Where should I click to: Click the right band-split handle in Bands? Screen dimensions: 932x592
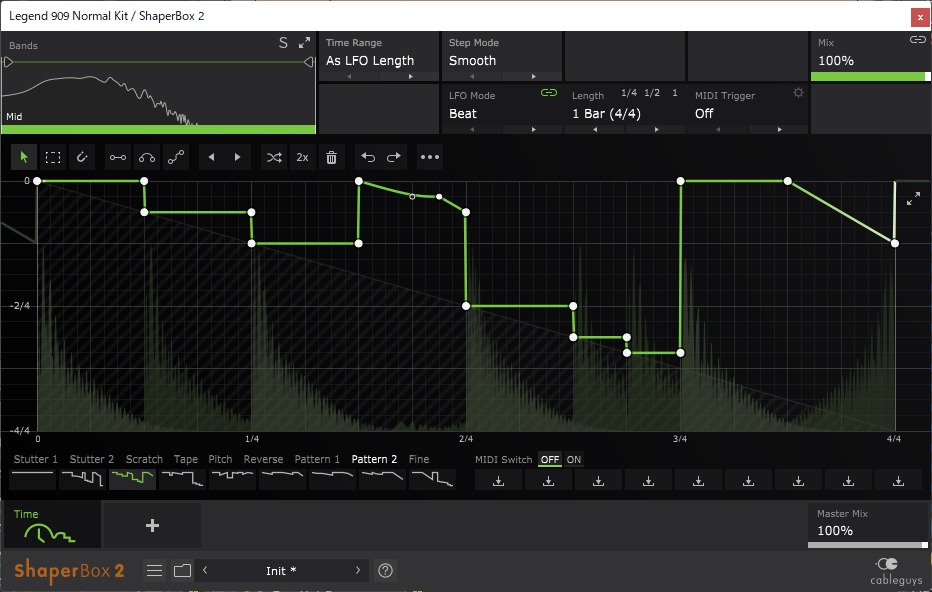(308, 62)
